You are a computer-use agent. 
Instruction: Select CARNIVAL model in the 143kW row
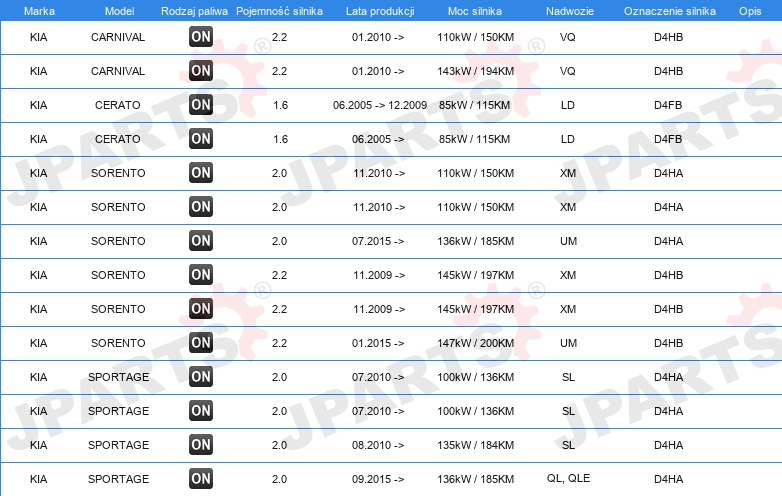coord(118,71)
